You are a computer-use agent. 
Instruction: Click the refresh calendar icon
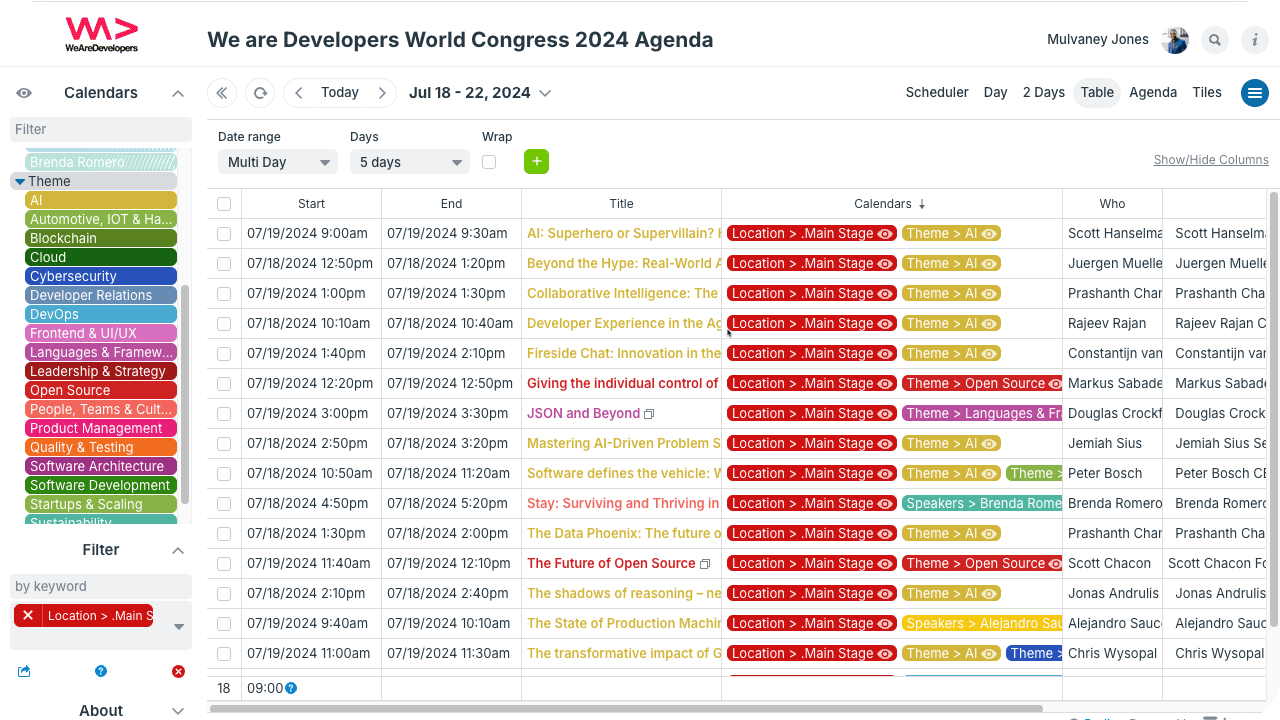(260, 93)
